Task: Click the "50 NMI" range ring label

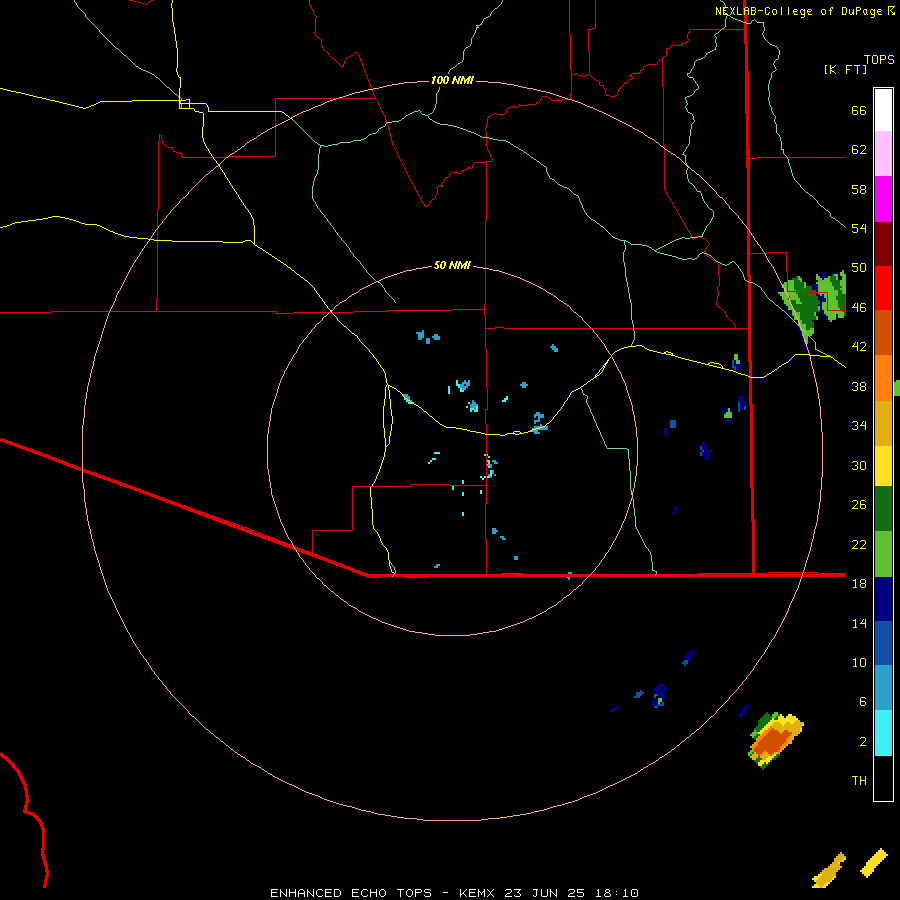Action: point(452,265)
